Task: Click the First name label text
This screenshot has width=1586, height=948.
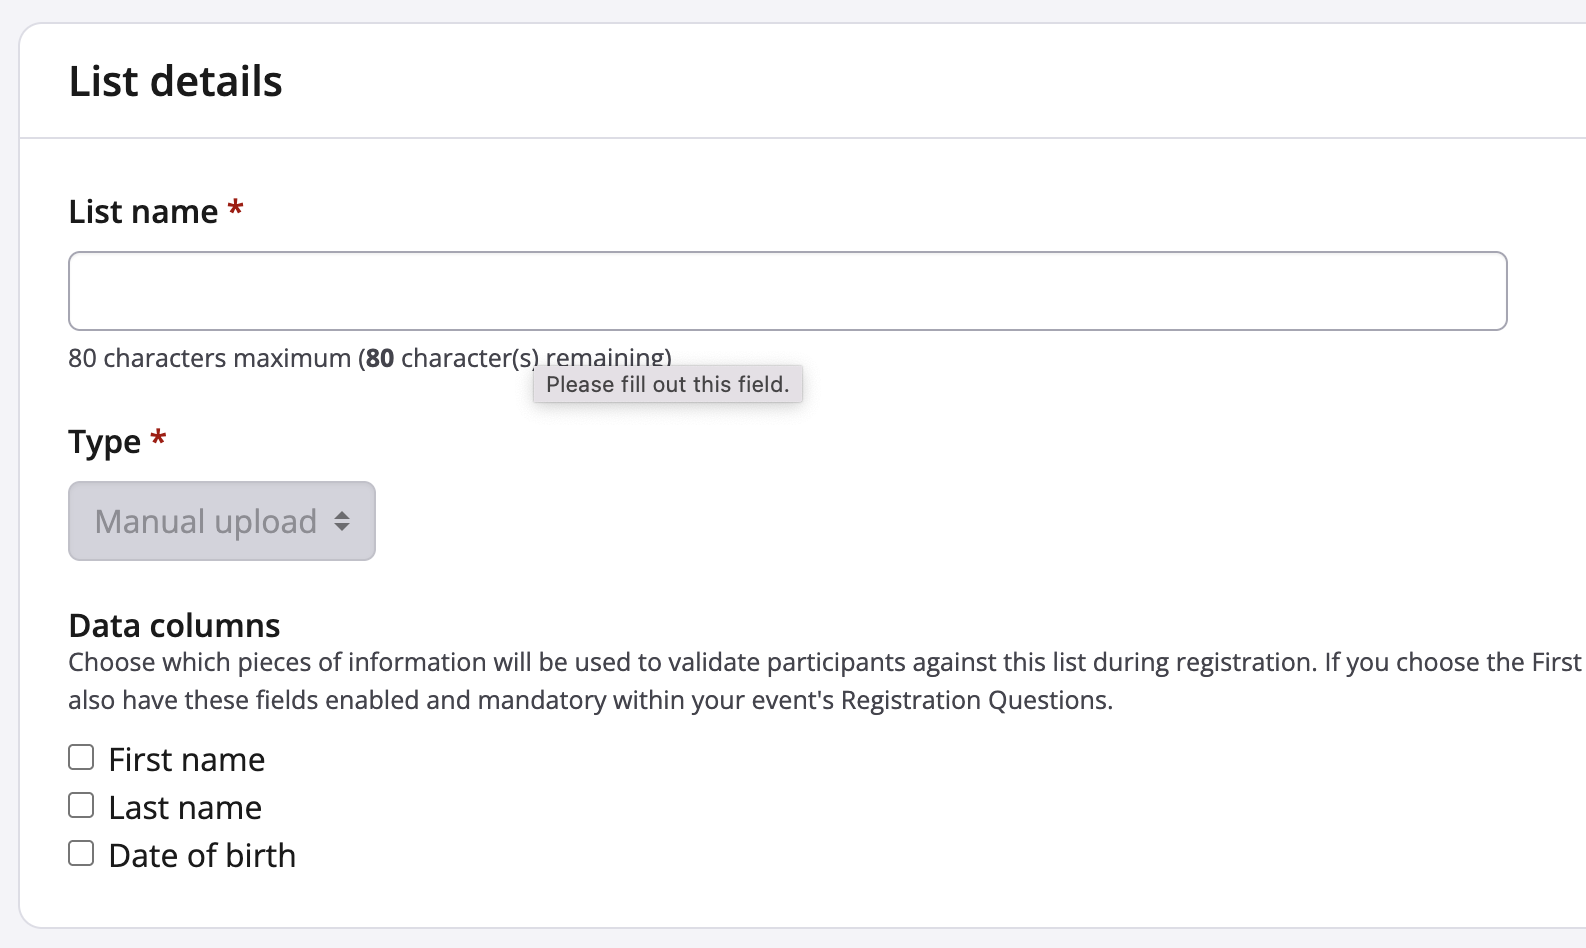Action: (186, 760)
